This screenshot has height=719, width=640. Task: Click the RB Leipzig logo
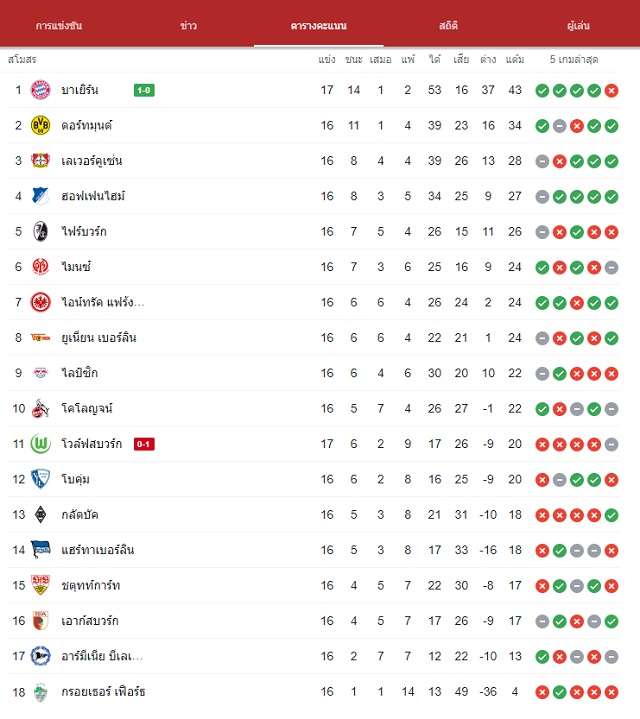(40, 373)
